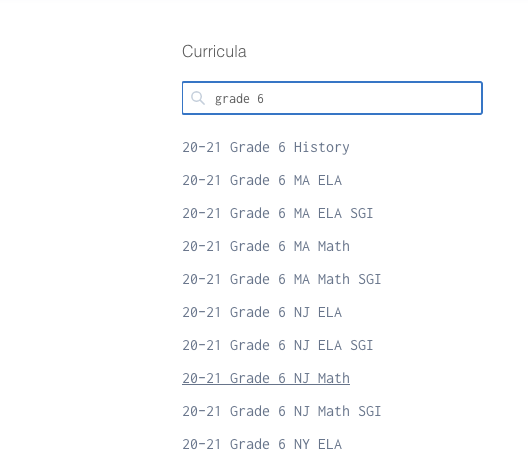528x466 pixels.
Task: Select 20-21 Grade 6 NJ ELA SGI
Action: coord(277,345)
